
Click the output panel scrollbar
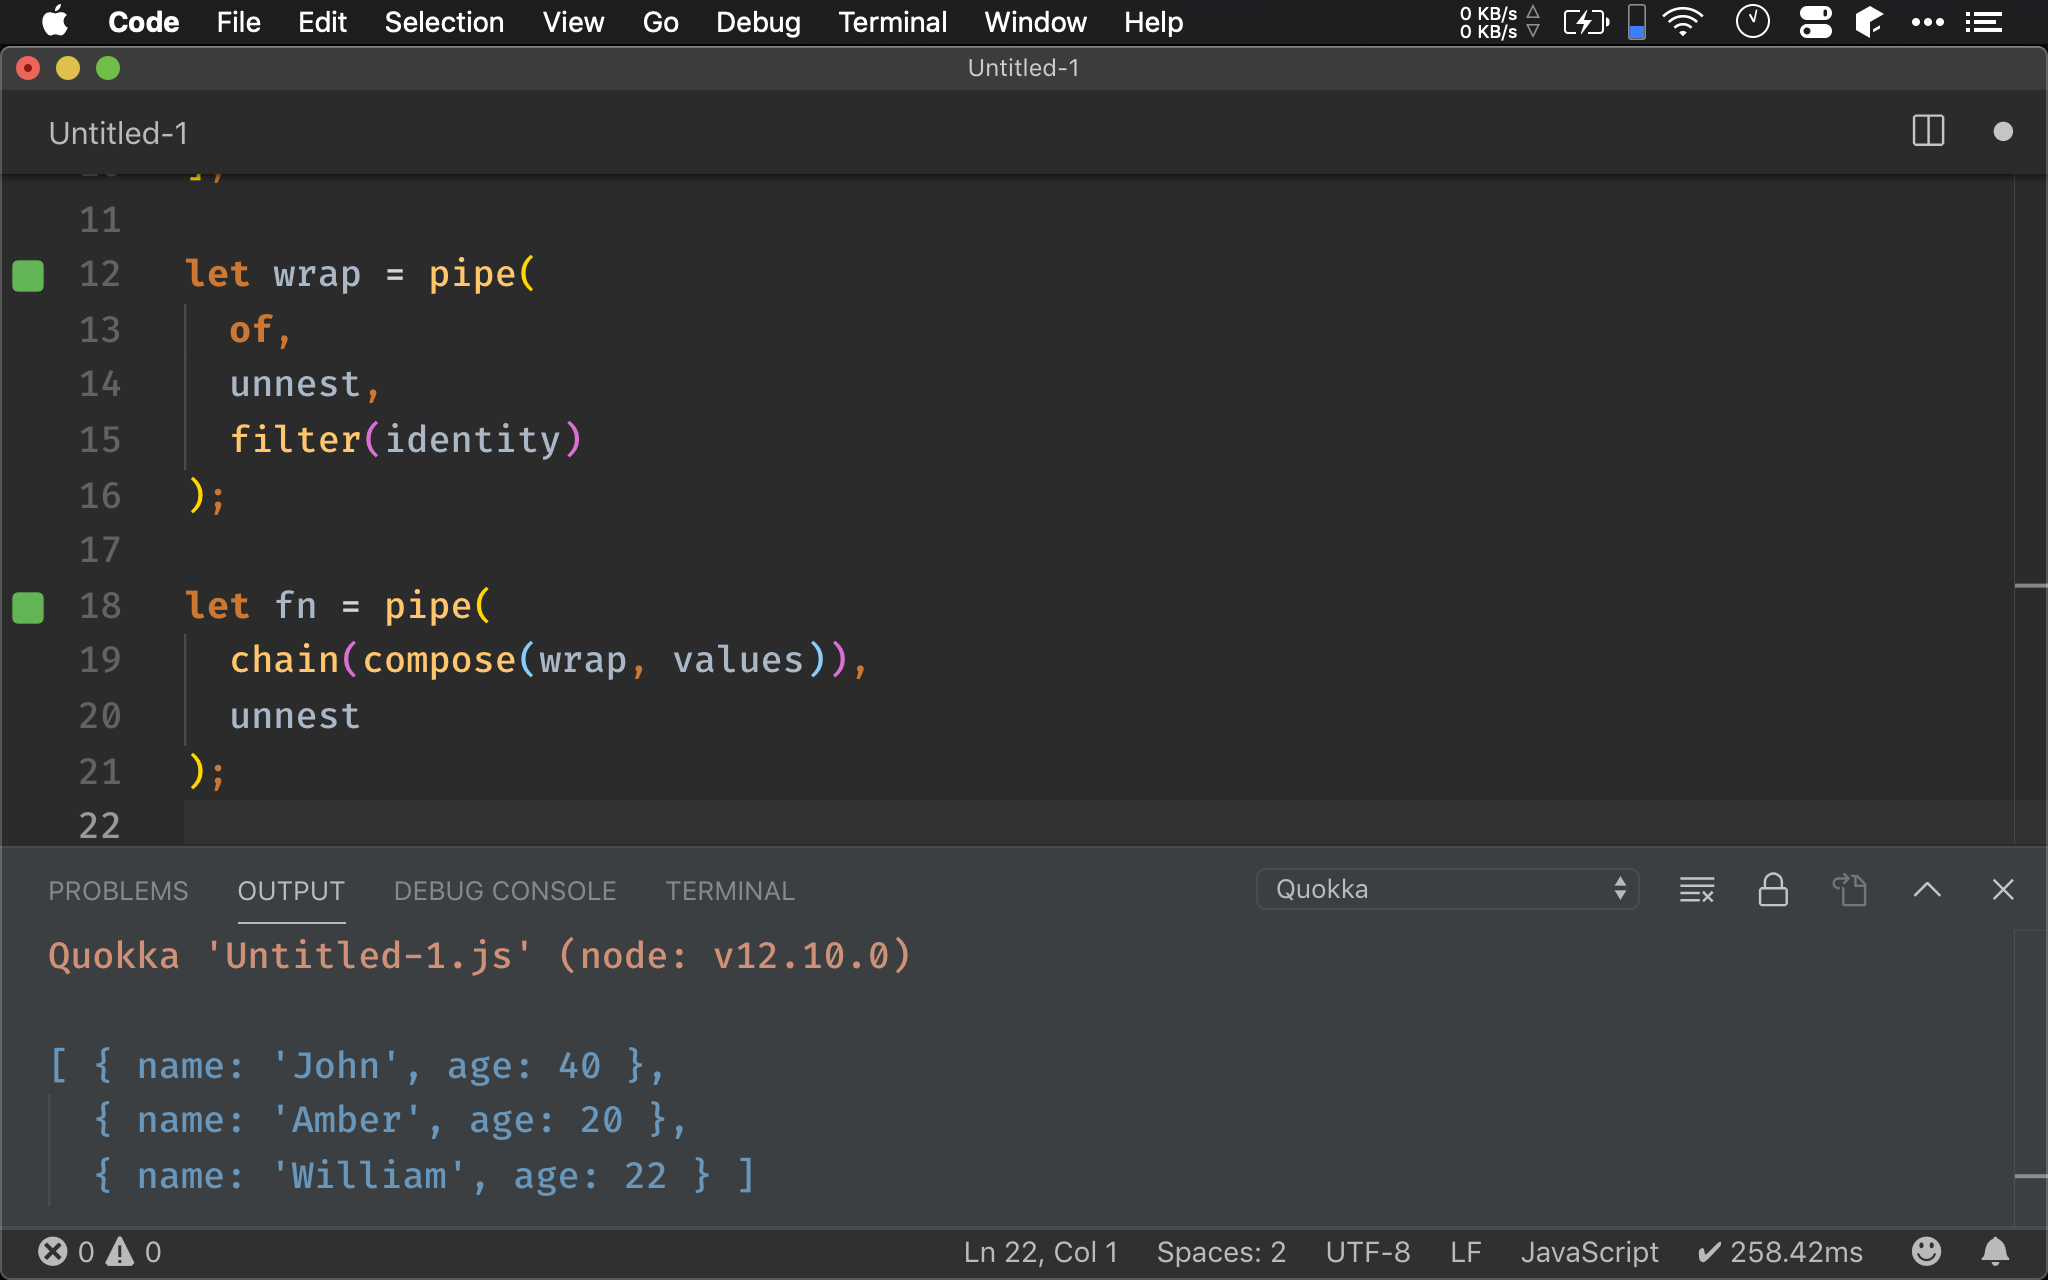coord(2030,1078)
